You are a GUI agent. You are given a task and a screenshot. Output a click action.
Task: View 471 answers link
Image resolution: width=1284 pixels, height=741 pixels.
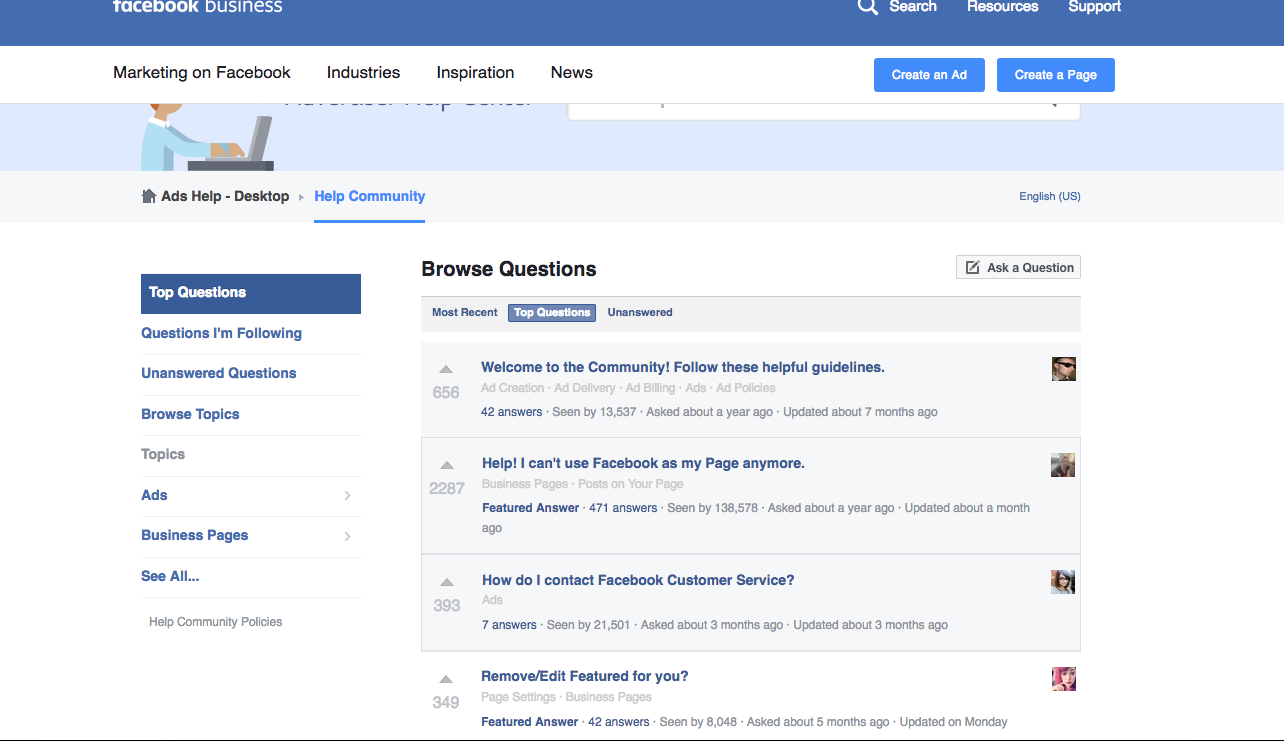pyautogui.click(x=623, y=508)
